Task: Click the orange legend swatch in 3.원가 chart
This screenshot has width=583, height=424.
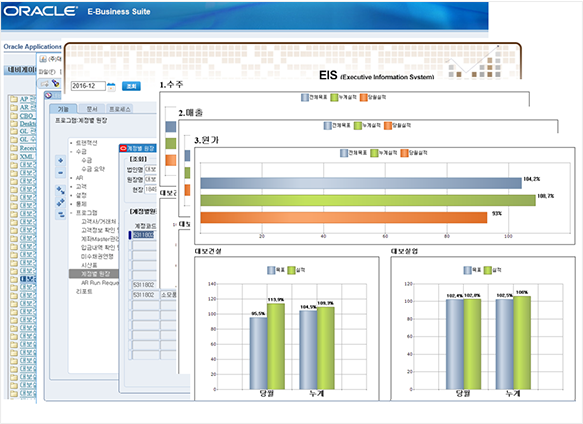Action: coord(405,153)
